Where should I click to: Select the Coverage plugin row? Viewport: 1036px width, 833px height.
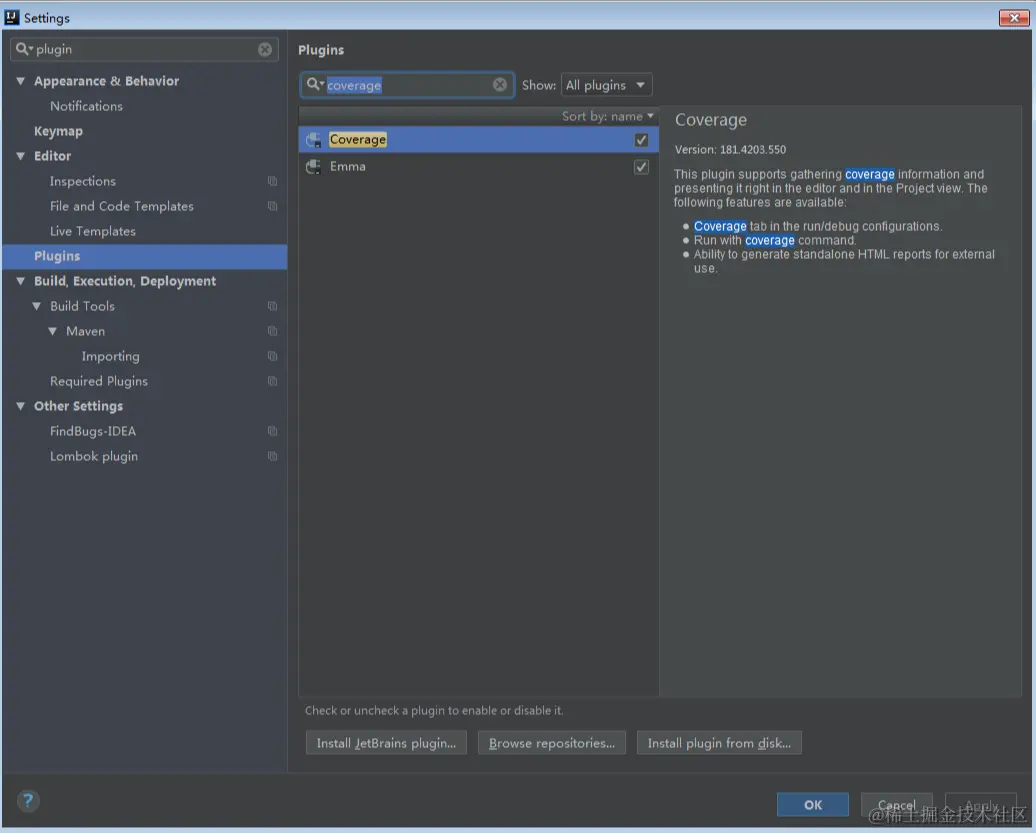click(x=478, y=140)
